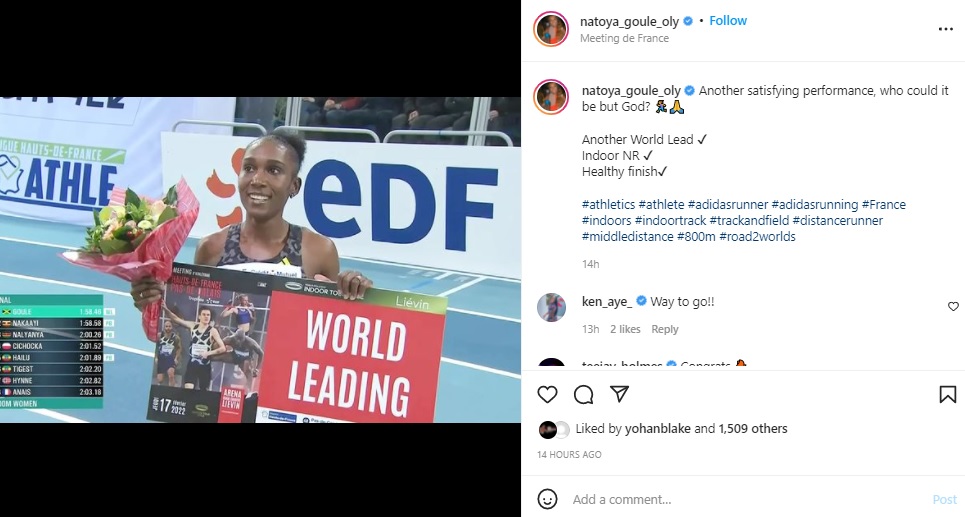View ken_aye_'s comment 2 likes
Screen dimensions: 965x517
[x=625, y=329]
